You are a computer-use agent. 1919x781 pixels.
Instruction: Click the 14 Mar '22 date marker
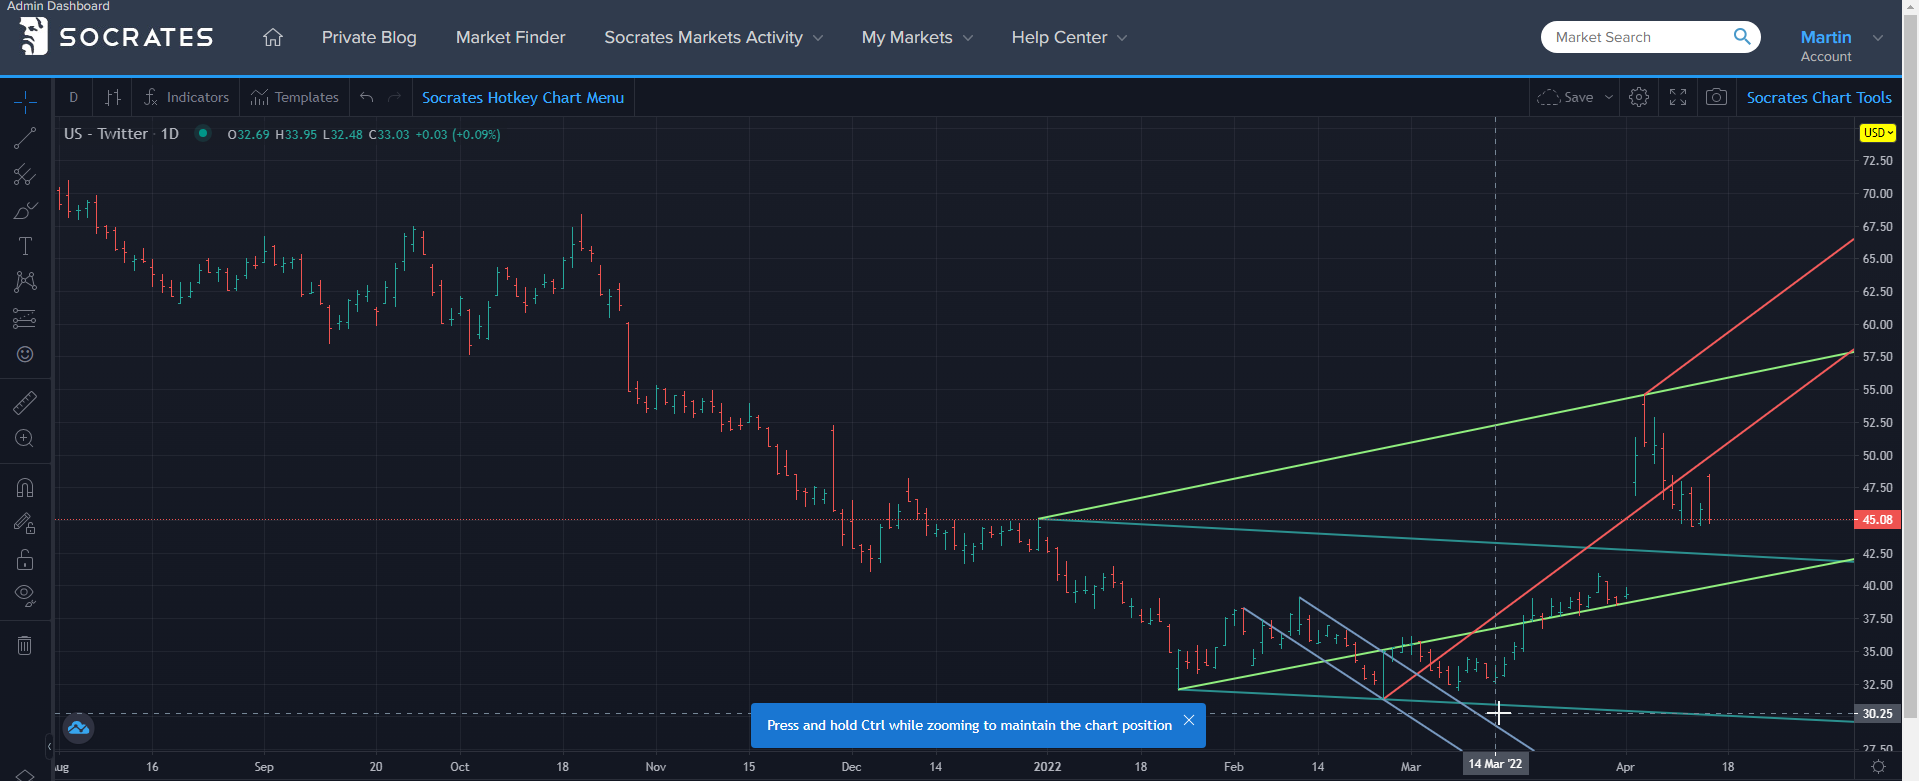(x=1495, y=764)
